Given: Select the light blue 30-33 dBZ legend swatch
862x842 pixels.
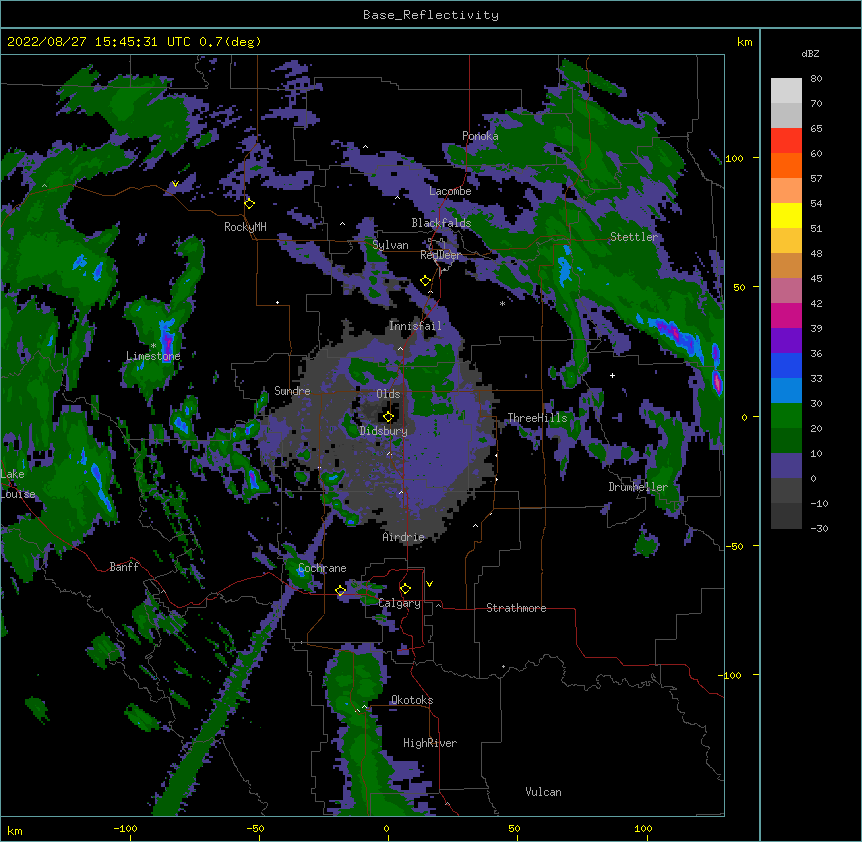Looking at the screenshot, I should (x=786, y=391).
